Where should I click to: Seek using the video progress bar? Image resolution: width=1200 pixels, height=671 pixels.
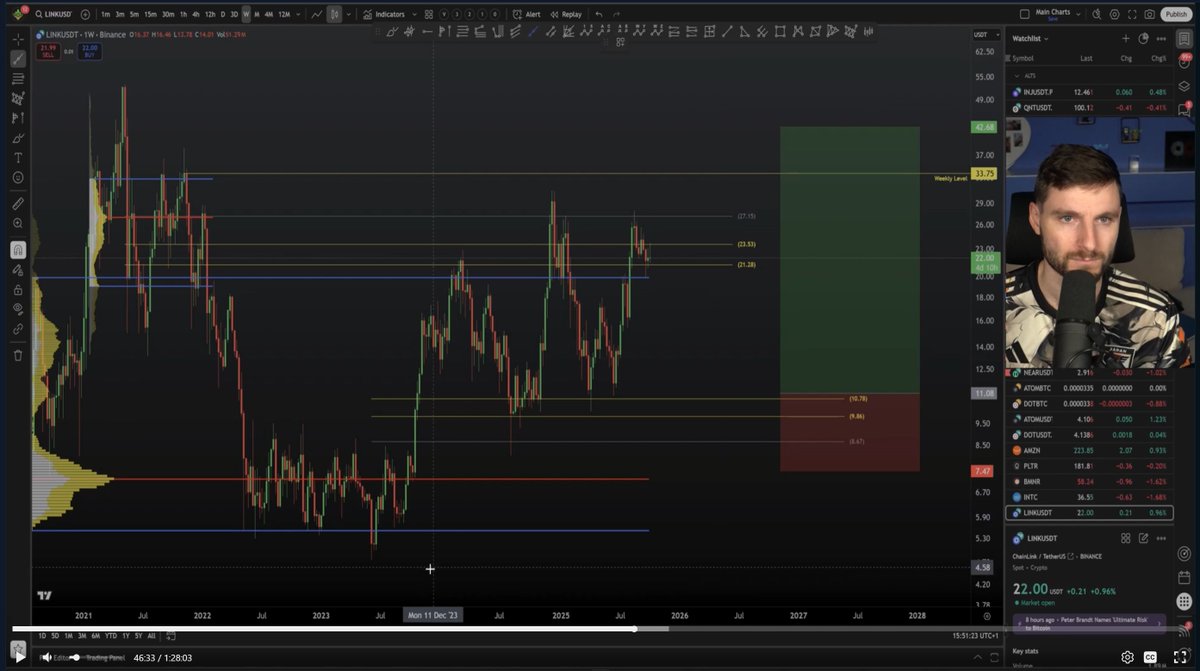[600, 629]
